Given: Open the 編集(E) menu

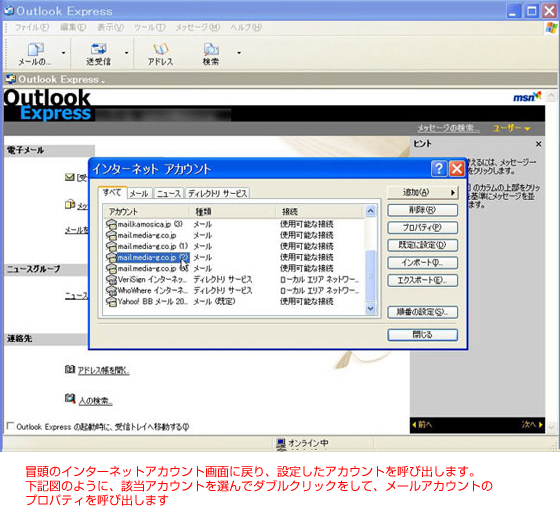Looking at the screenshot, I should 73,27.
